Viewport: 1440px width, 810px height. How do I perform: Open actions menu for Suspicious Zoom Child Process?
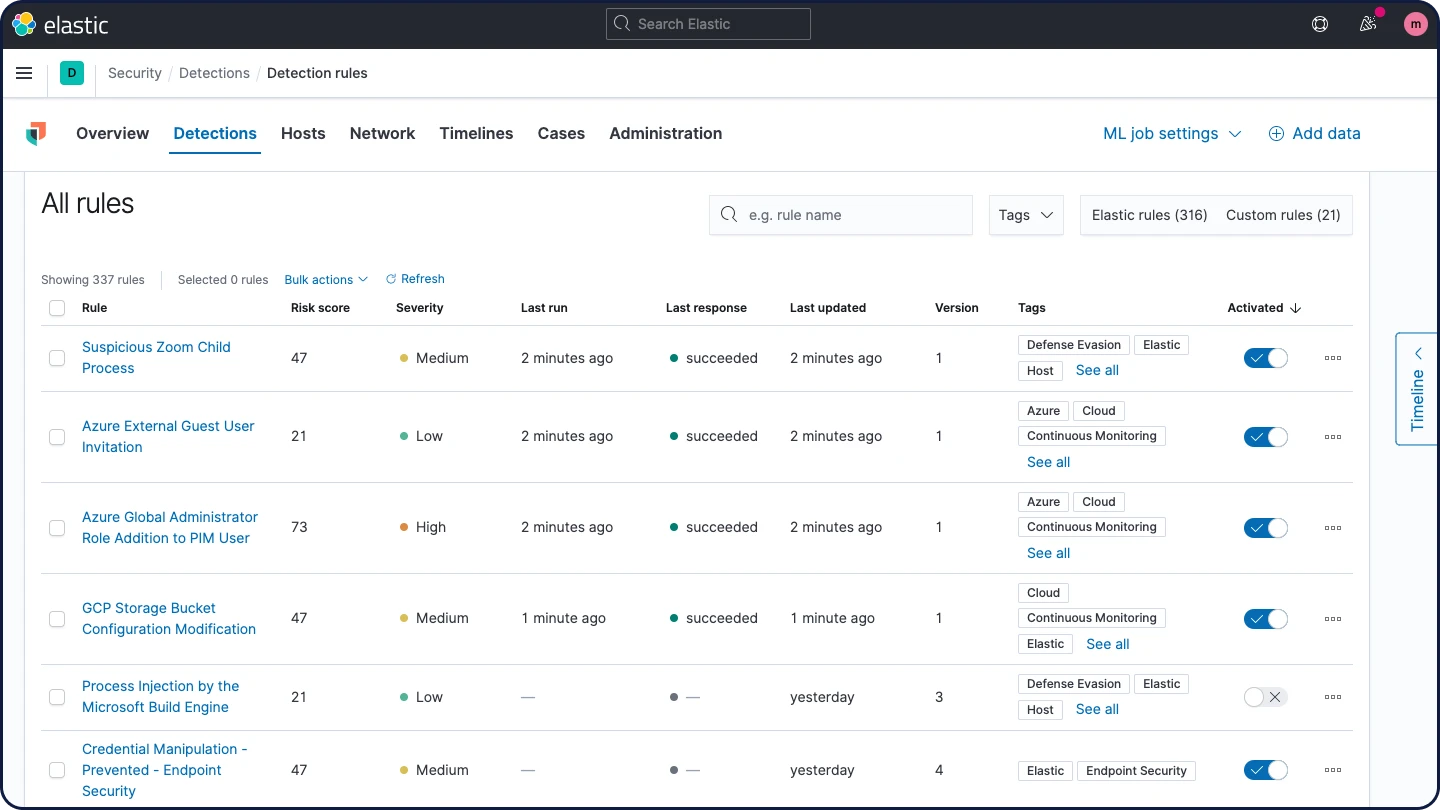[x=1333, y=358]
